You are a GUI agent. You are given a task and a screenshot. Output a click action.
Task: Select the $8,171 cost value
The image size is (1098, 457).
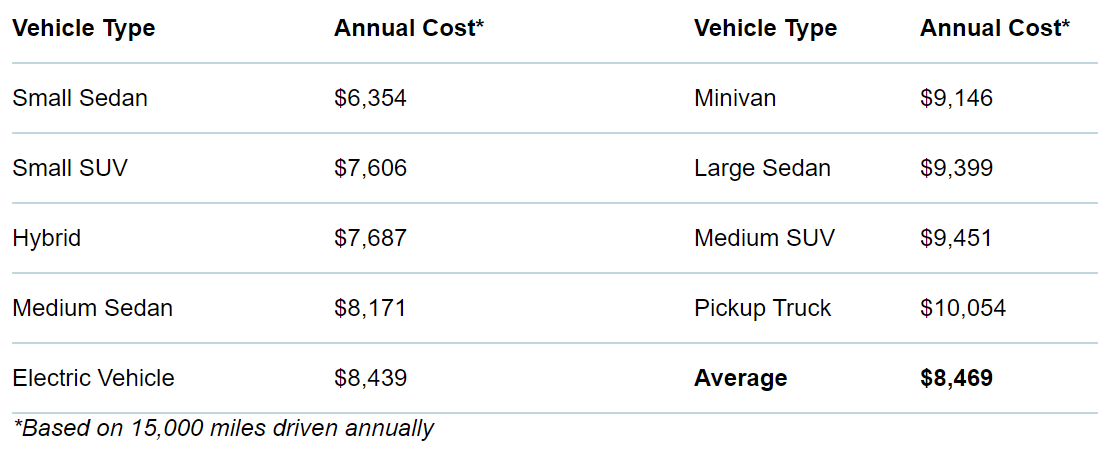coord(370,308)
